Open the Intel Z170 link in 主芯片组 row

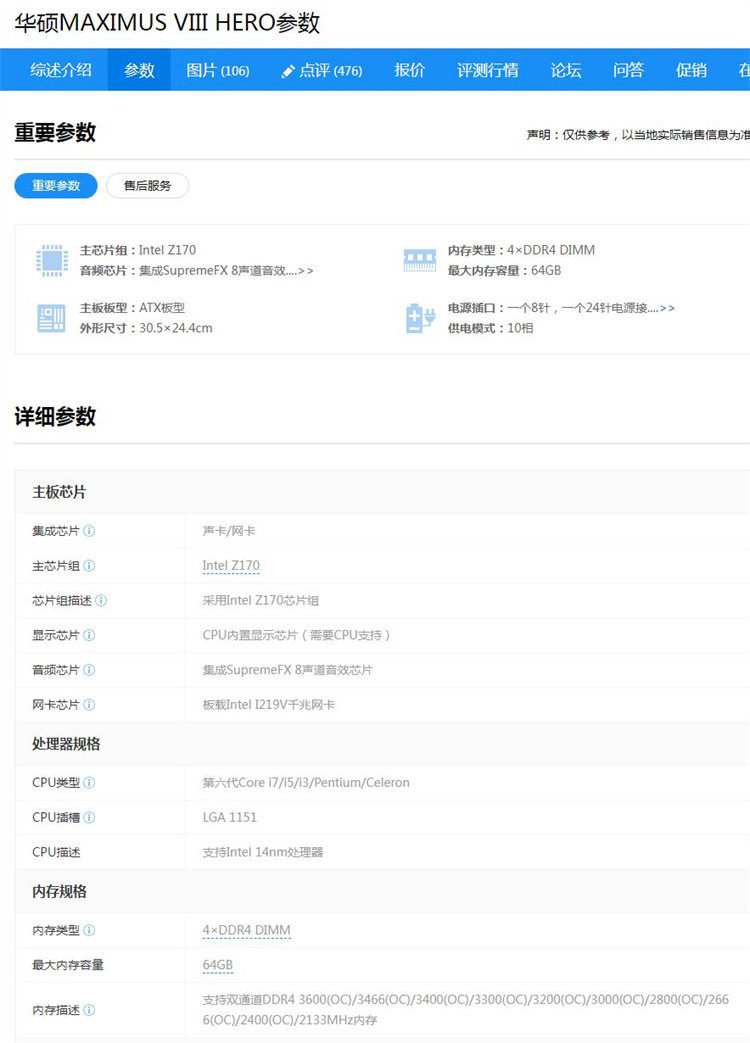click(x=231, y=565)
